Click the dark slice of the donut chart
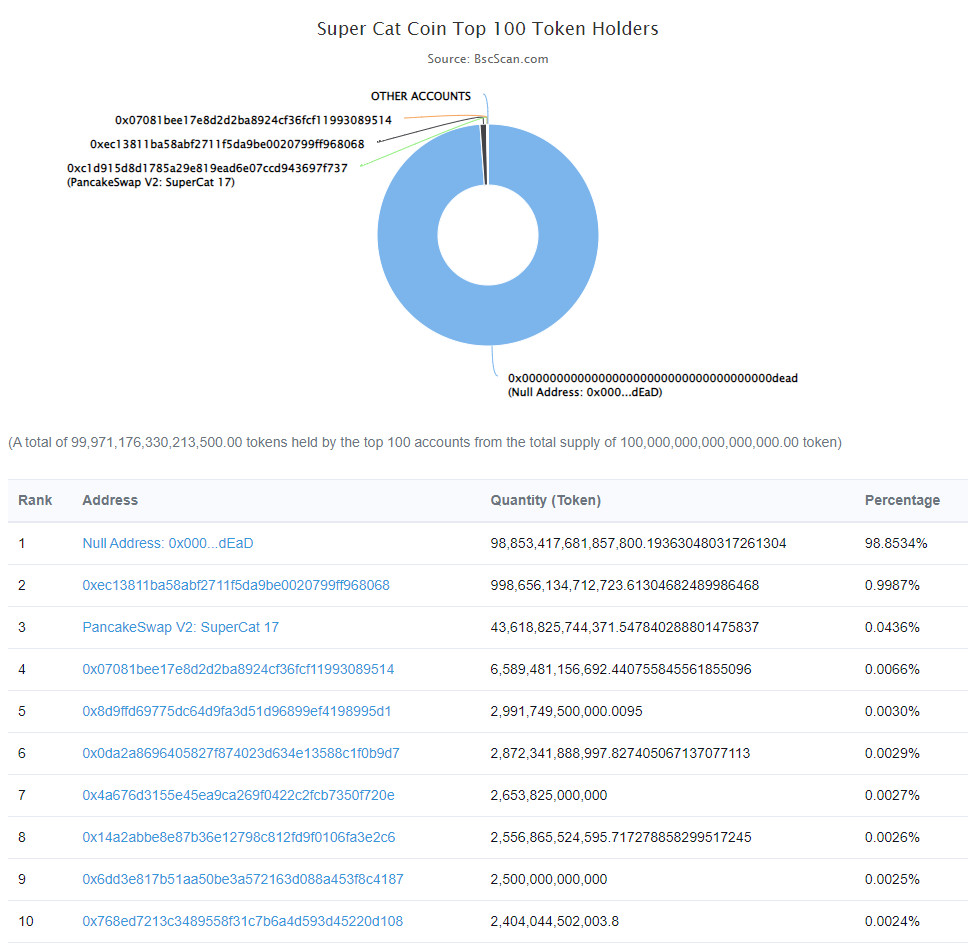 [x=483, y=154]
